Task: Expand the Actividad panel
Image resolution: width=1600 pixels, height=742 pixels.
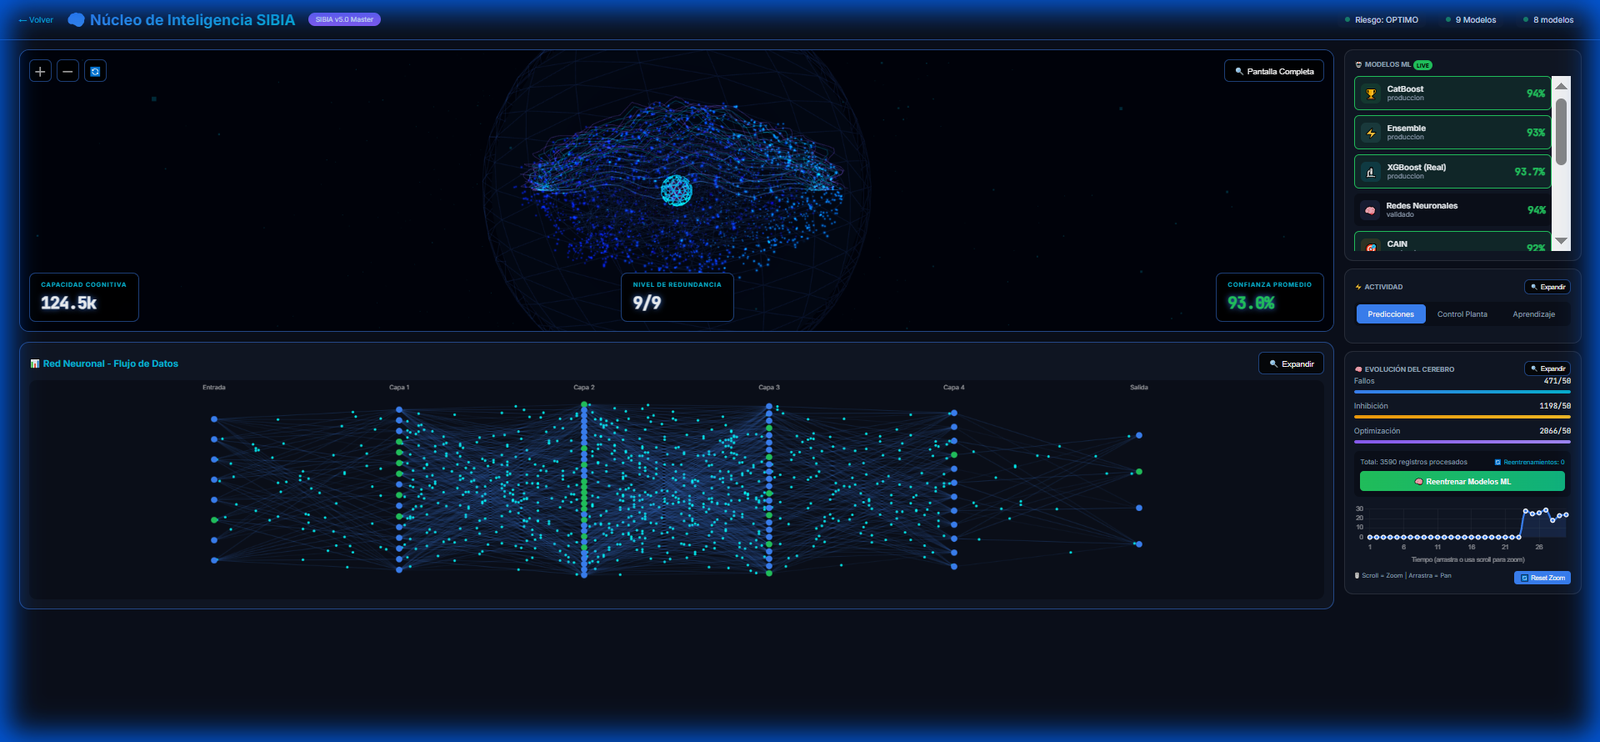Action: [1547, 287]
